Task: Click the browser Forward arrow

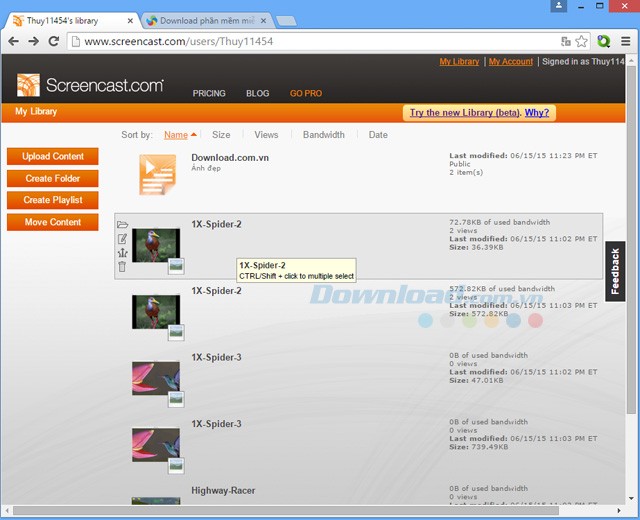Action: [33, 41]
